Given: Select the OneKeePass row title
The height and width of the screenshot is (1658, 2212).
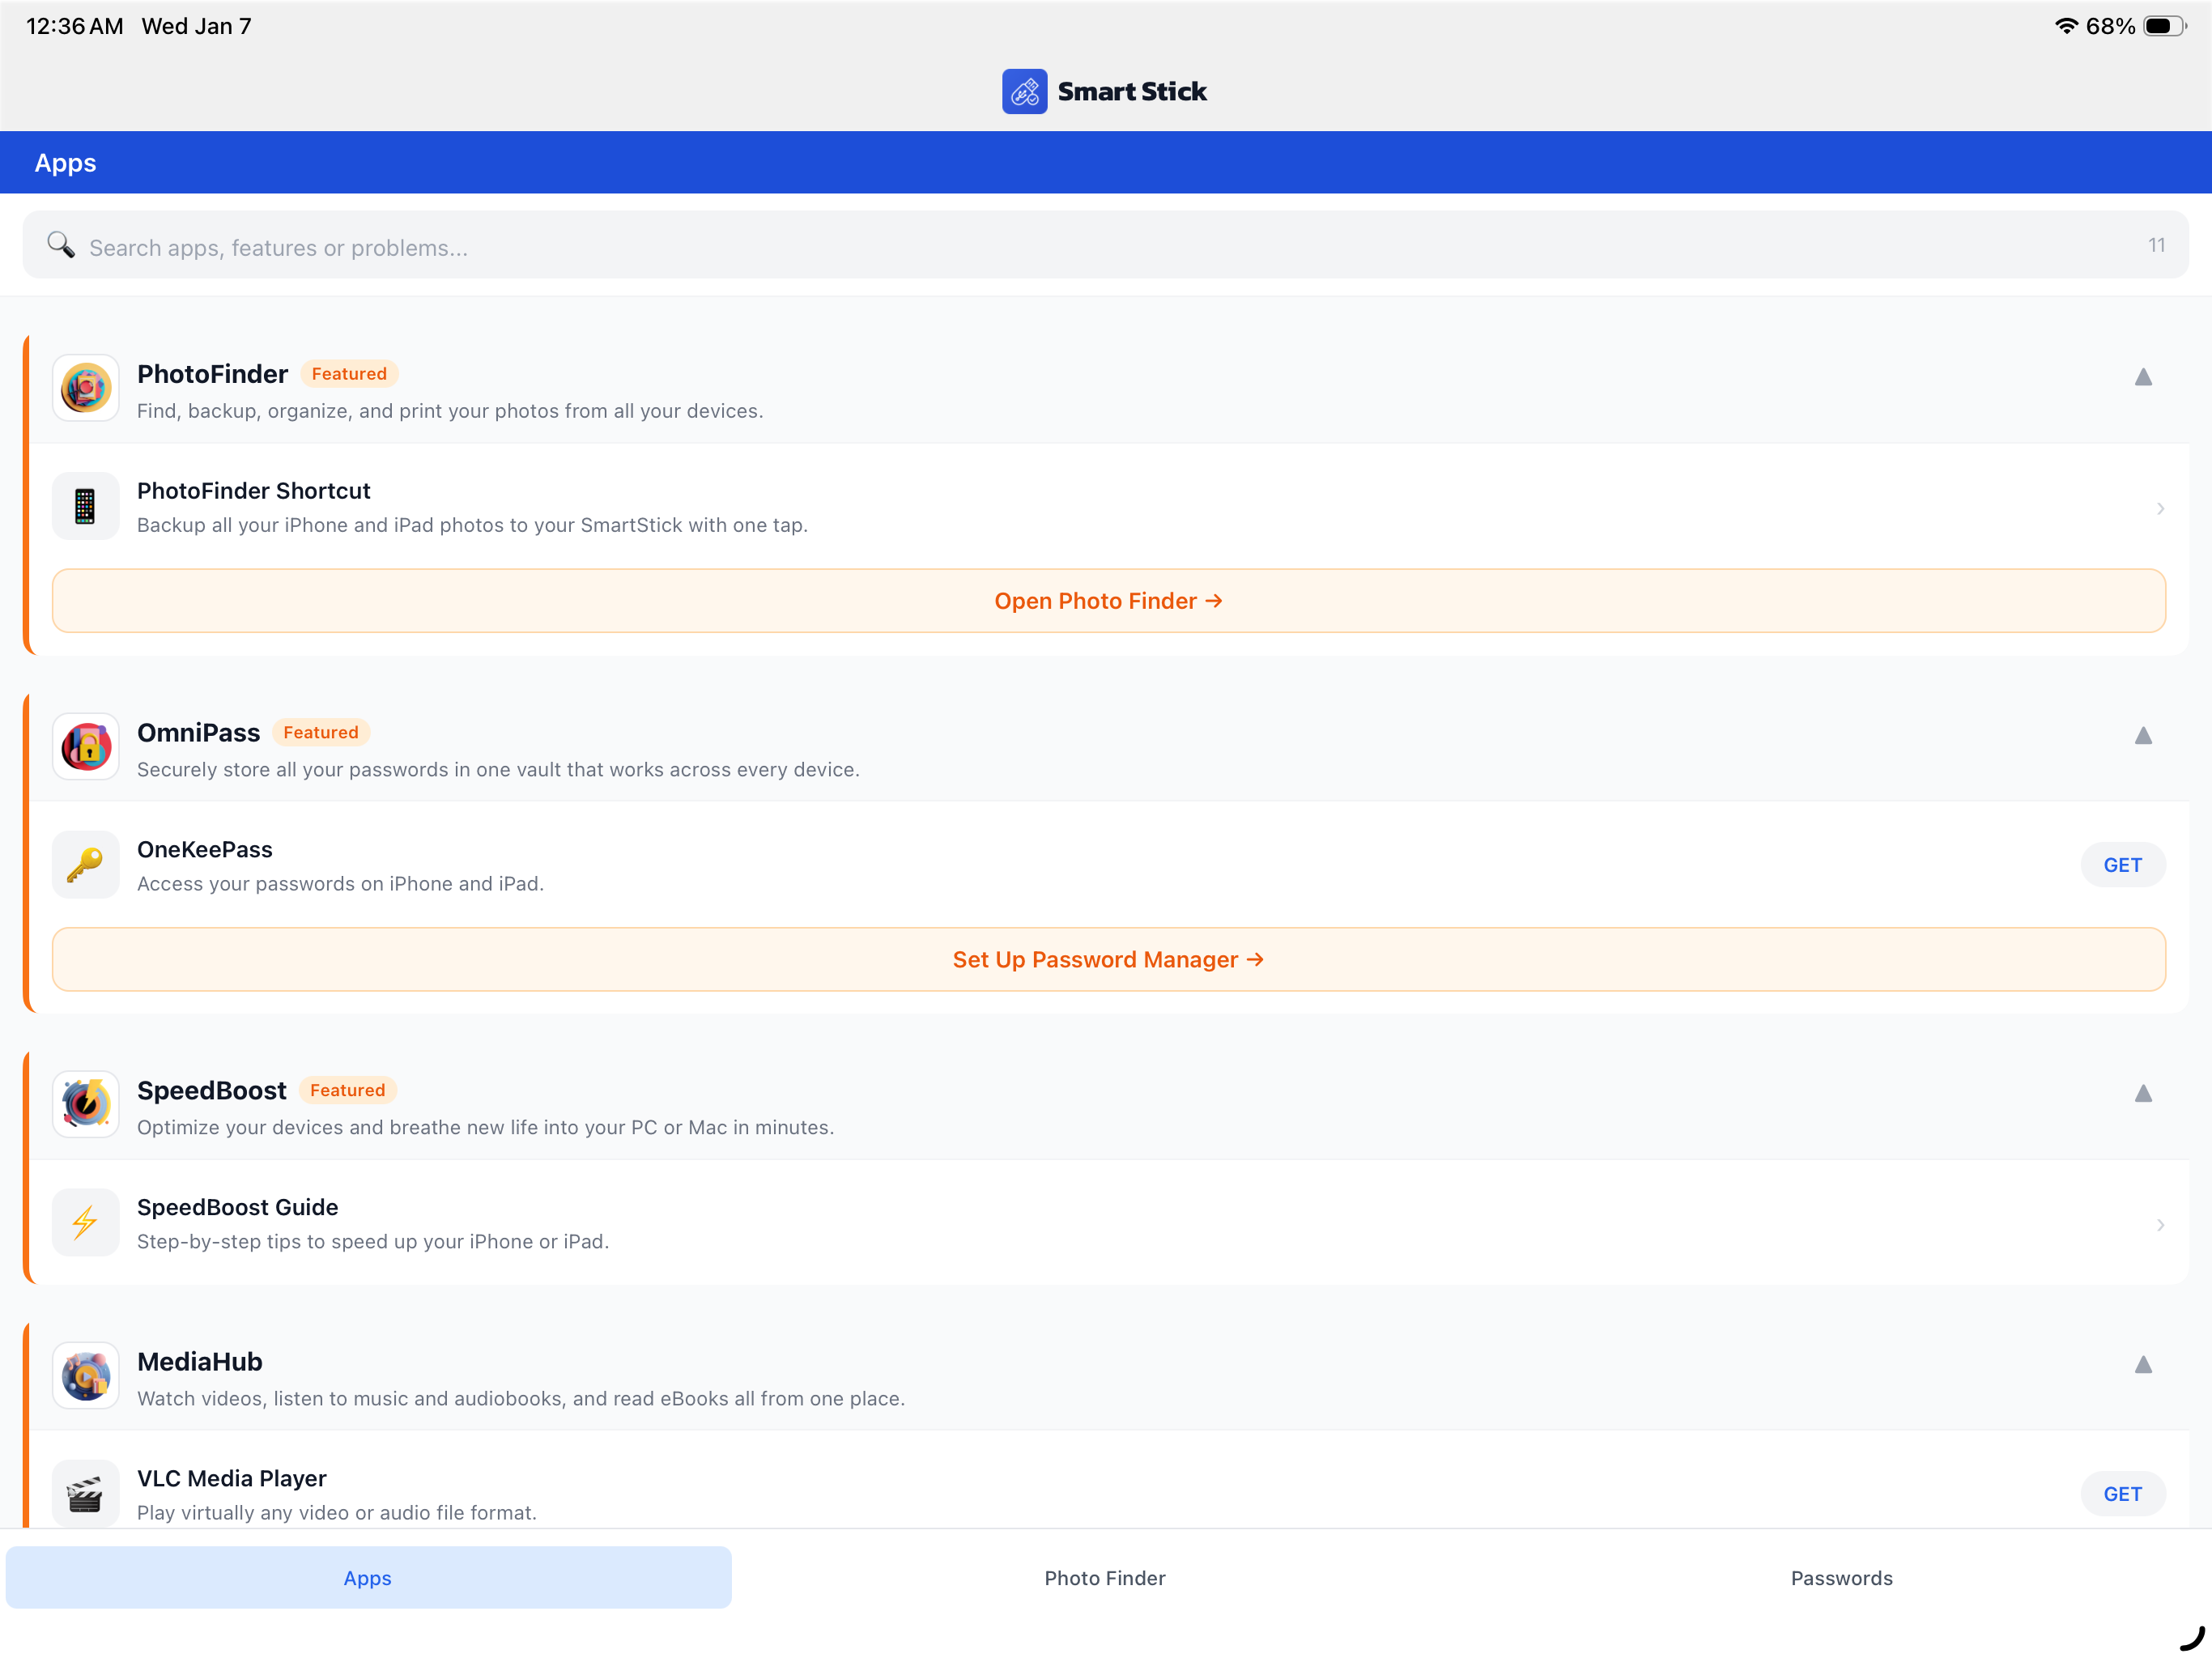Looking at the screenshot, I should pyautogui.click(x=205, y=850).
